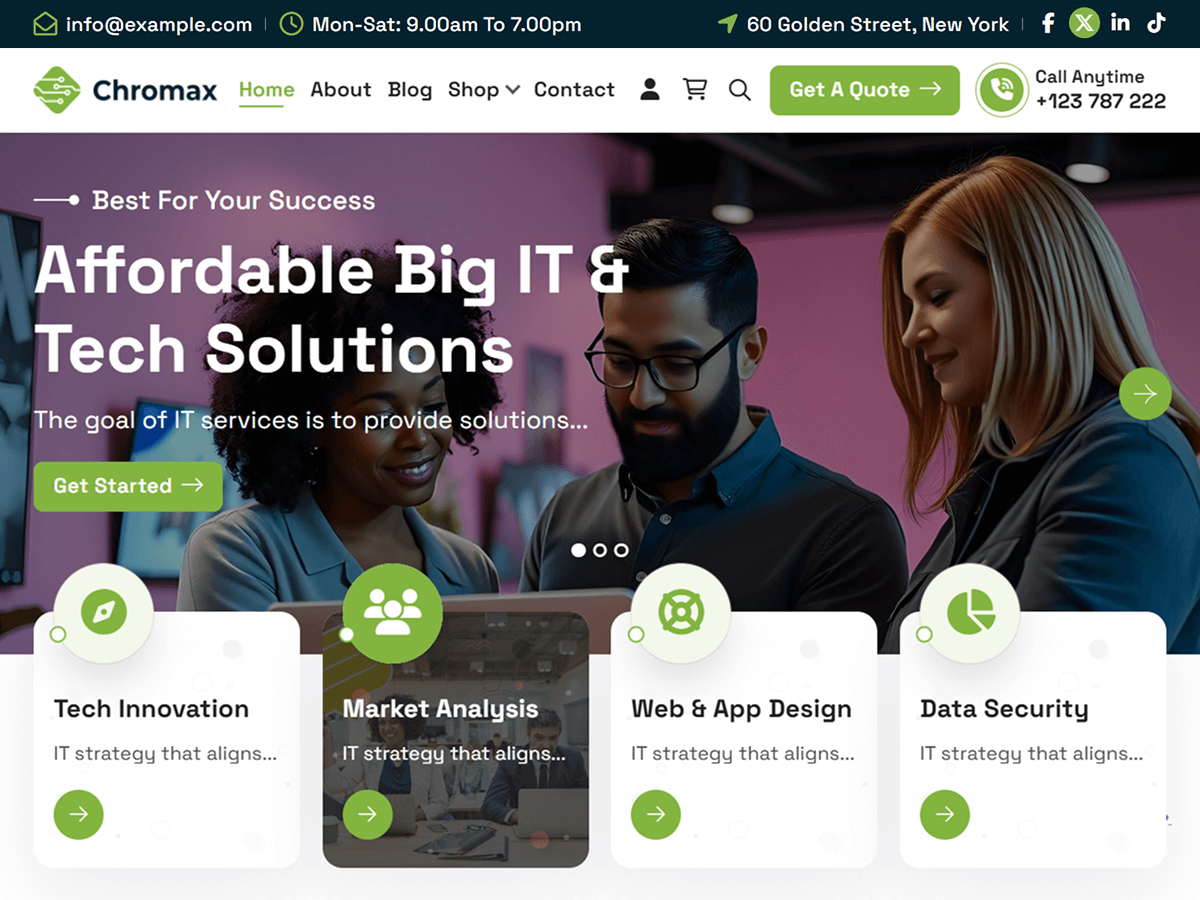This screenshot has height=900, width=1200.
Task: Open the Market Analysis card title
Action: (x=440, y=709)
